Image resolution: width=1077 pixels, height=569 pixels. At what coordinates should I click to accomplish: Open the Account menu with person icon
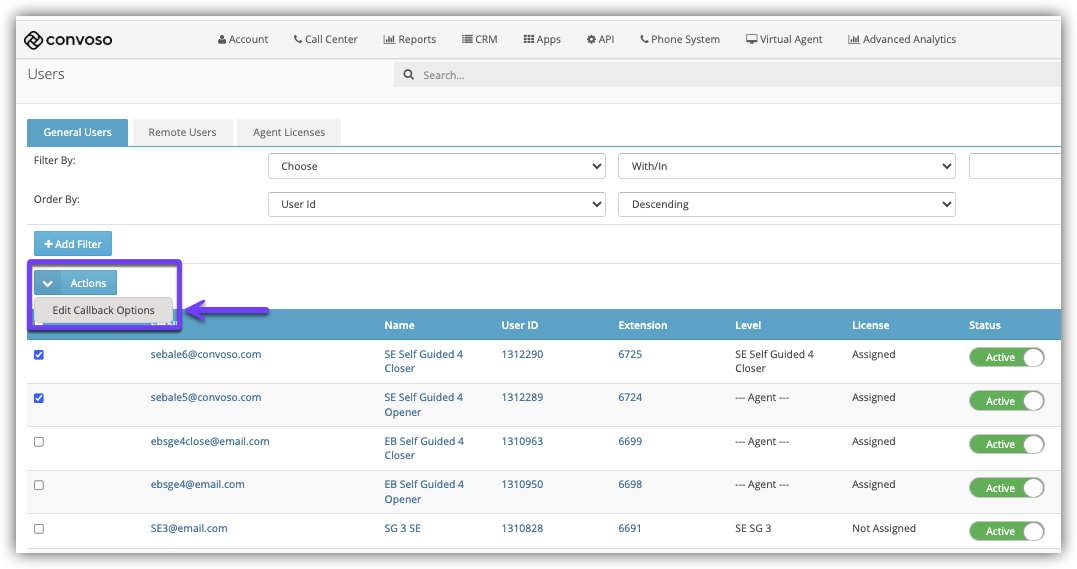coord(242,39)
